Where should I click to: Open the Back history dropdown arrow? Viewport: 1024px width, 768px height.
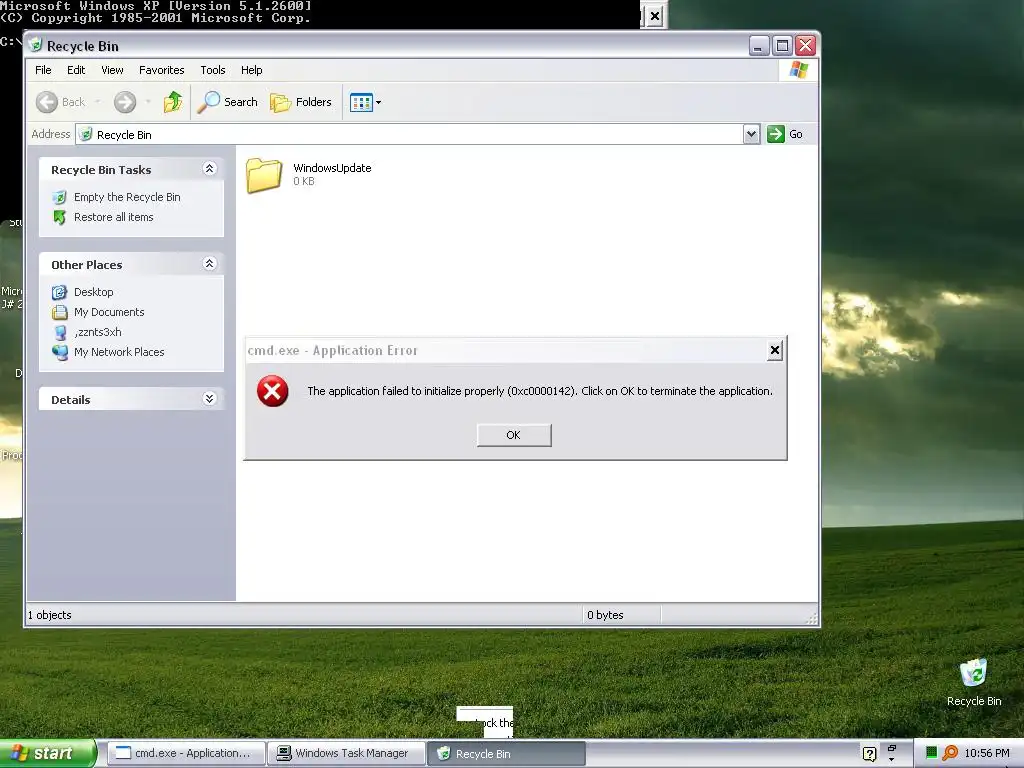tap(97, 102)
